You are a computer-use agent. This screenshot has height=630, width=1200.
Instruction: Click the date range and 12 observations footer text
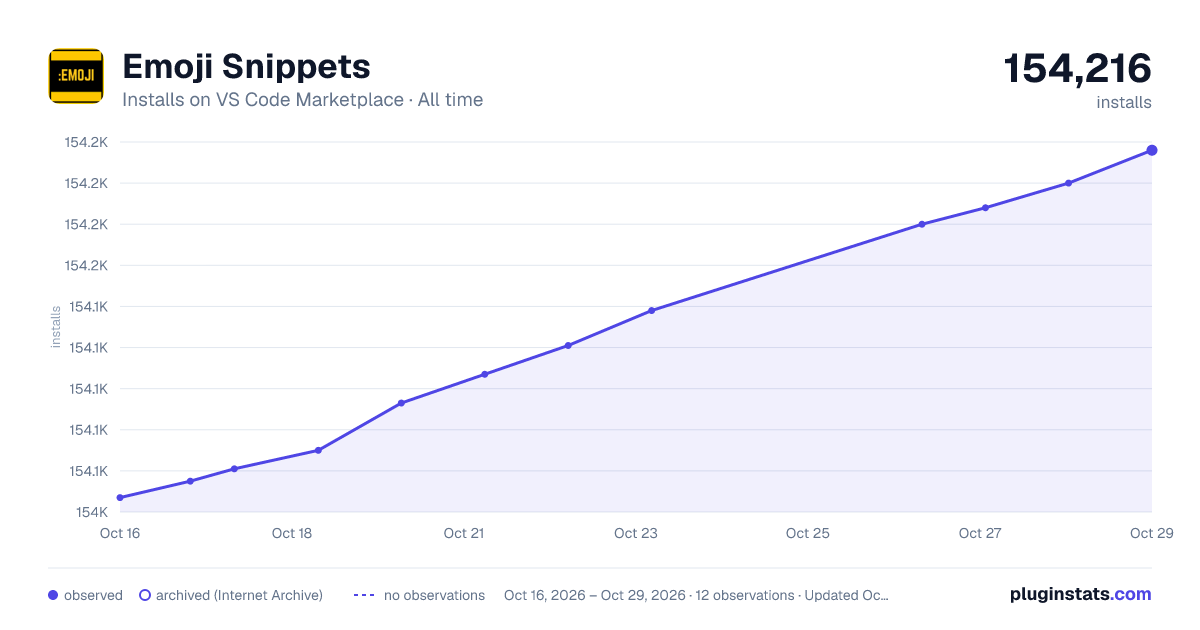[696, 595]
